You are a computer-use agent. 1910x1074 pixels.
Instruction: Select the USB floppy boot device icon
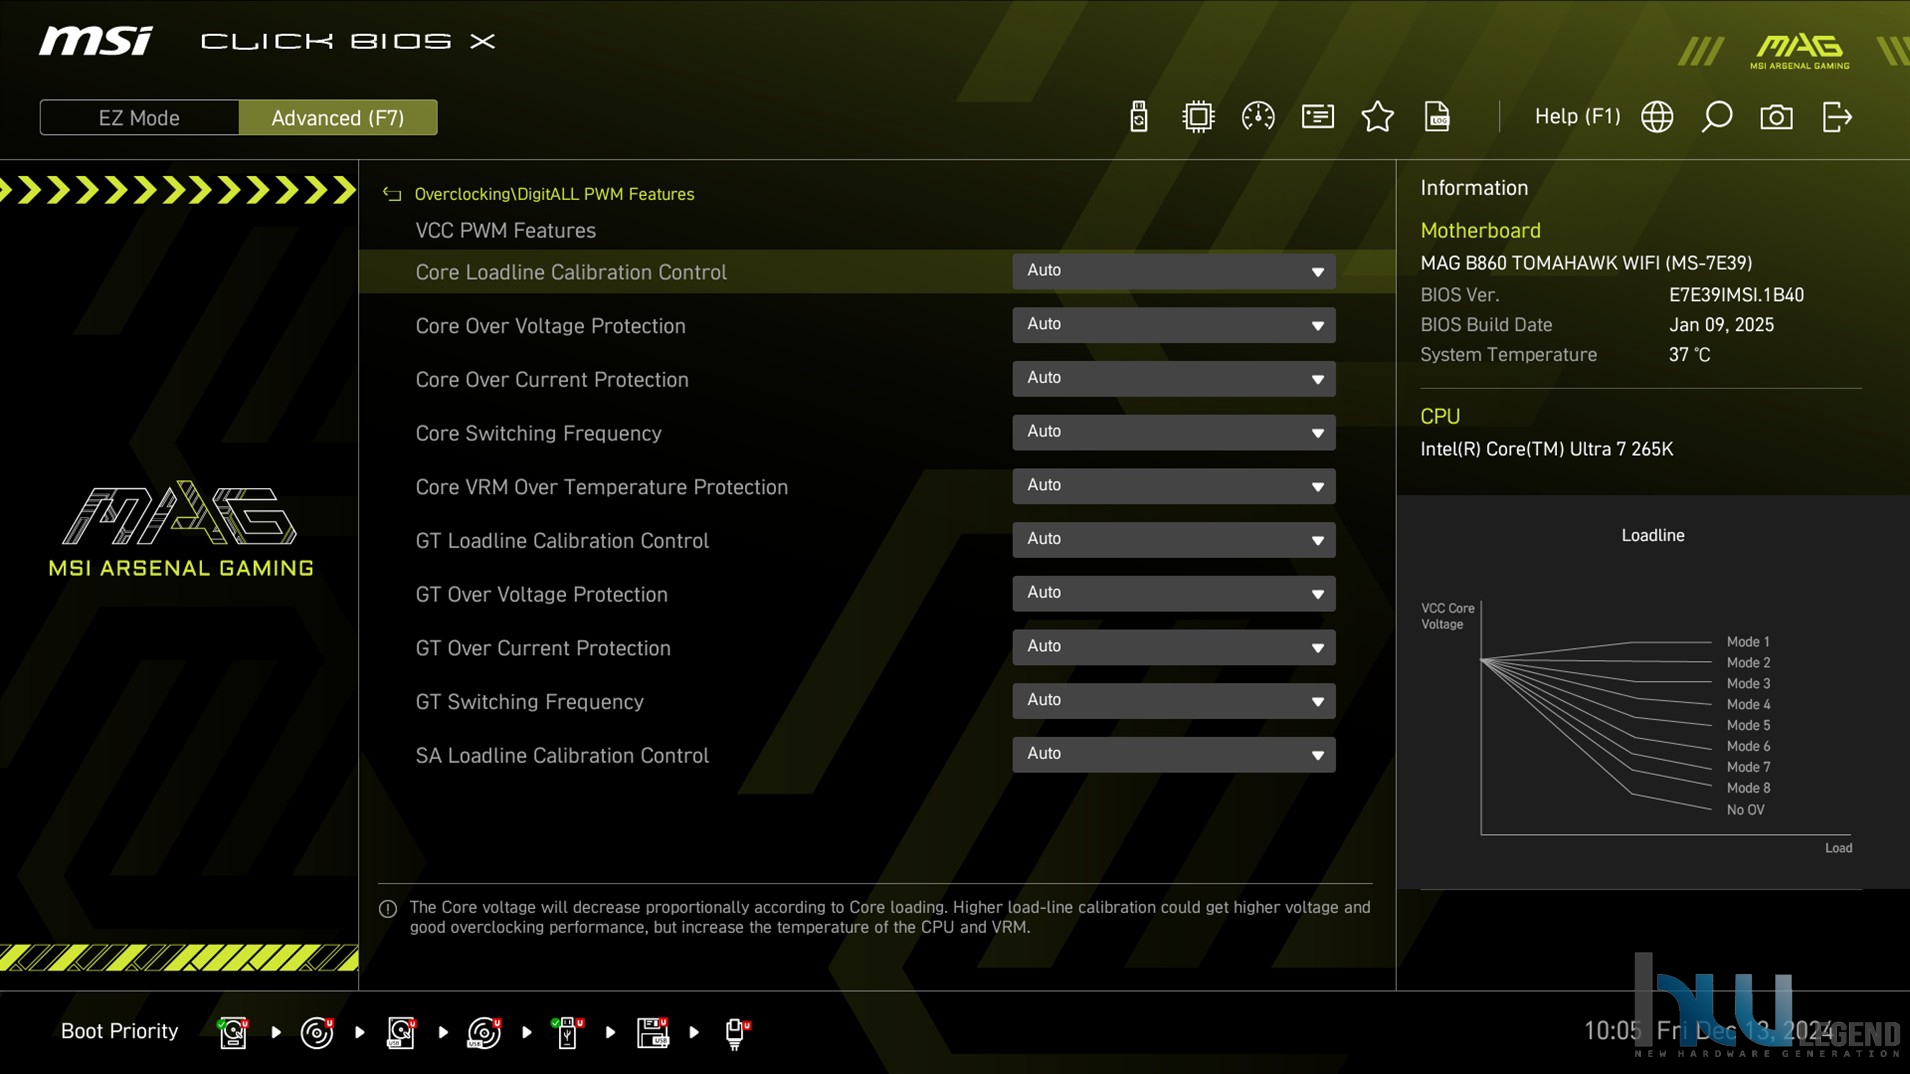[652, 1032]
